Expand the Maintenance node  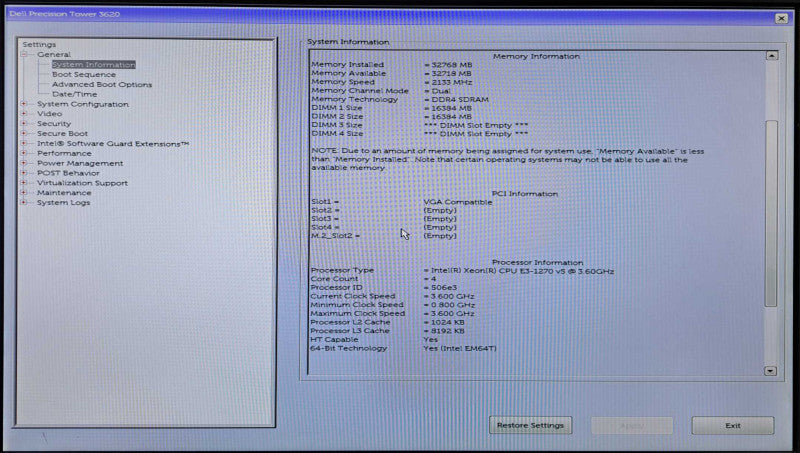pyautogui.click(x=23, y=192)
